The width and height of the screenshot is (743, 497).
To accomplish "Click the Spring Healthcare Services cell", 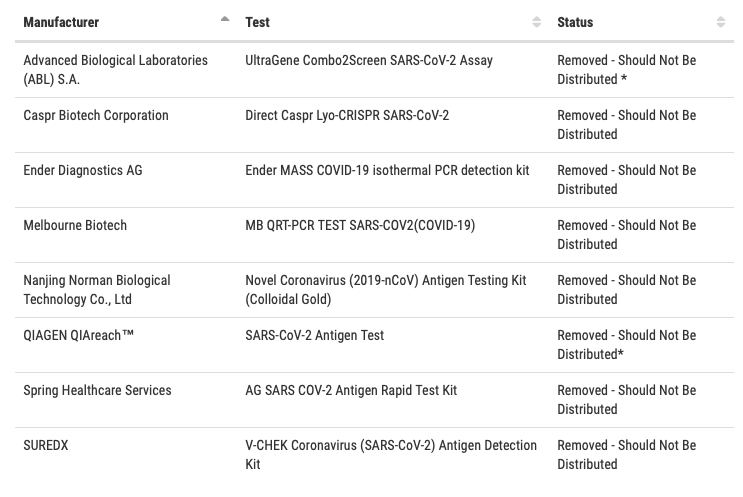I will click(97, 390).
